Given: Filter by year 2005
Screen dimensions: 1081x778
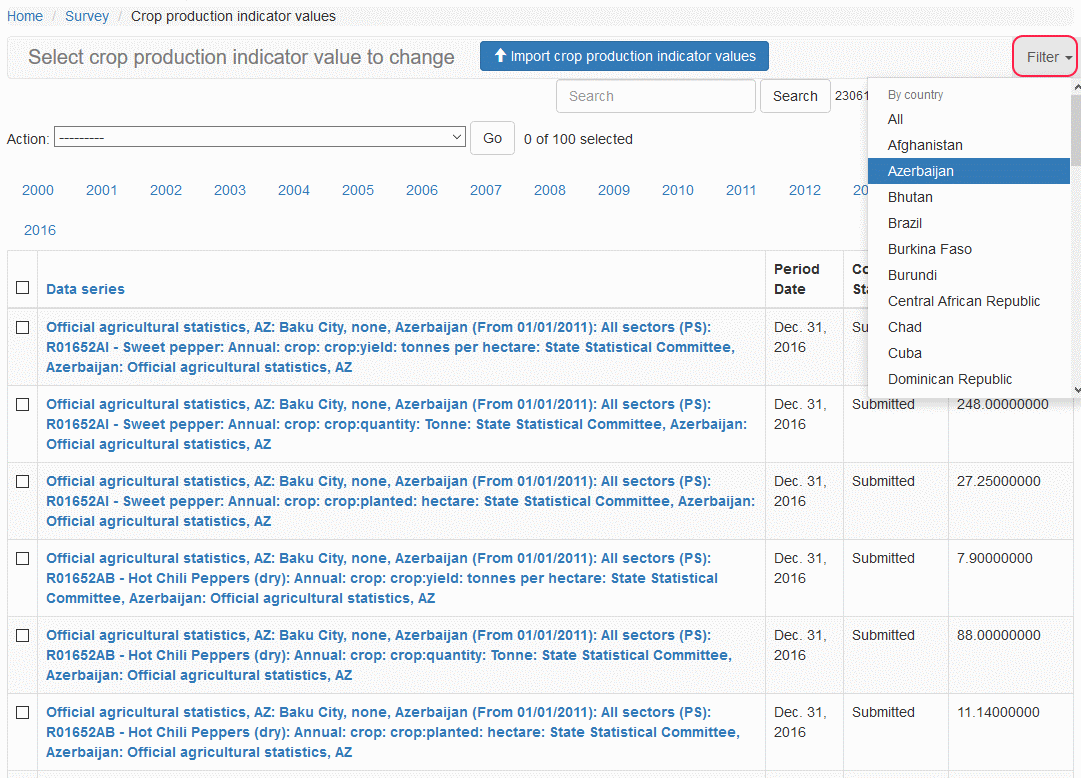Looking at the screenshot, I should [x=358, y=190].
